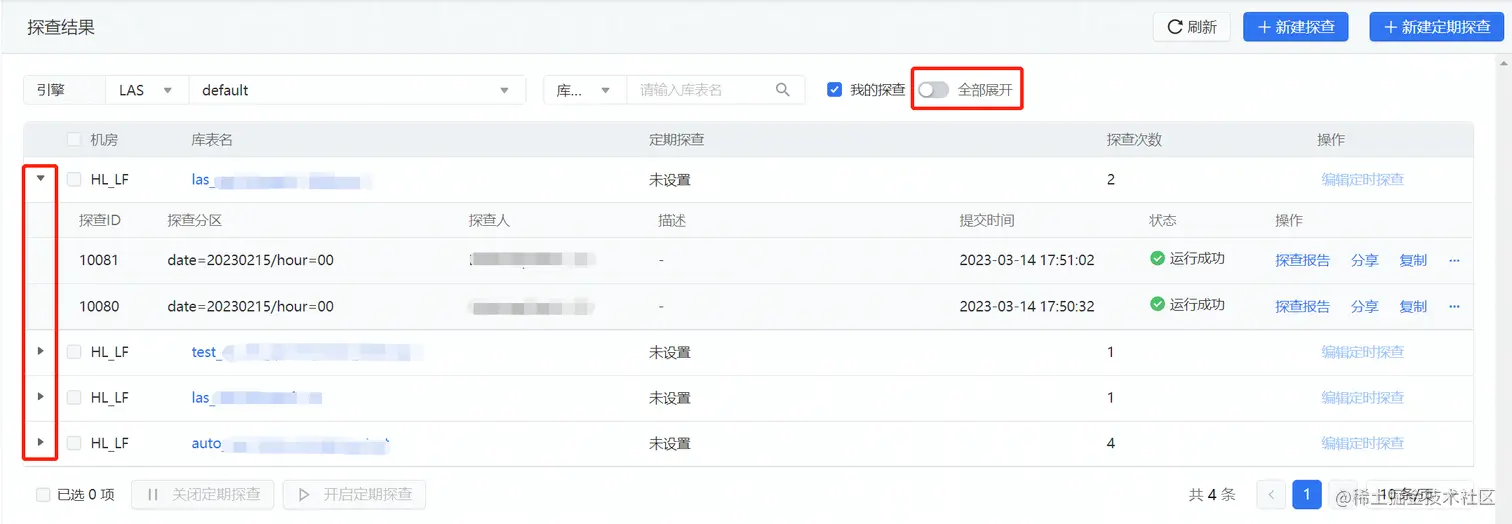This screenshot has width=1512, height=524.
Task: Click the 运行成功 status icon for 10081
Action: 1157,258
